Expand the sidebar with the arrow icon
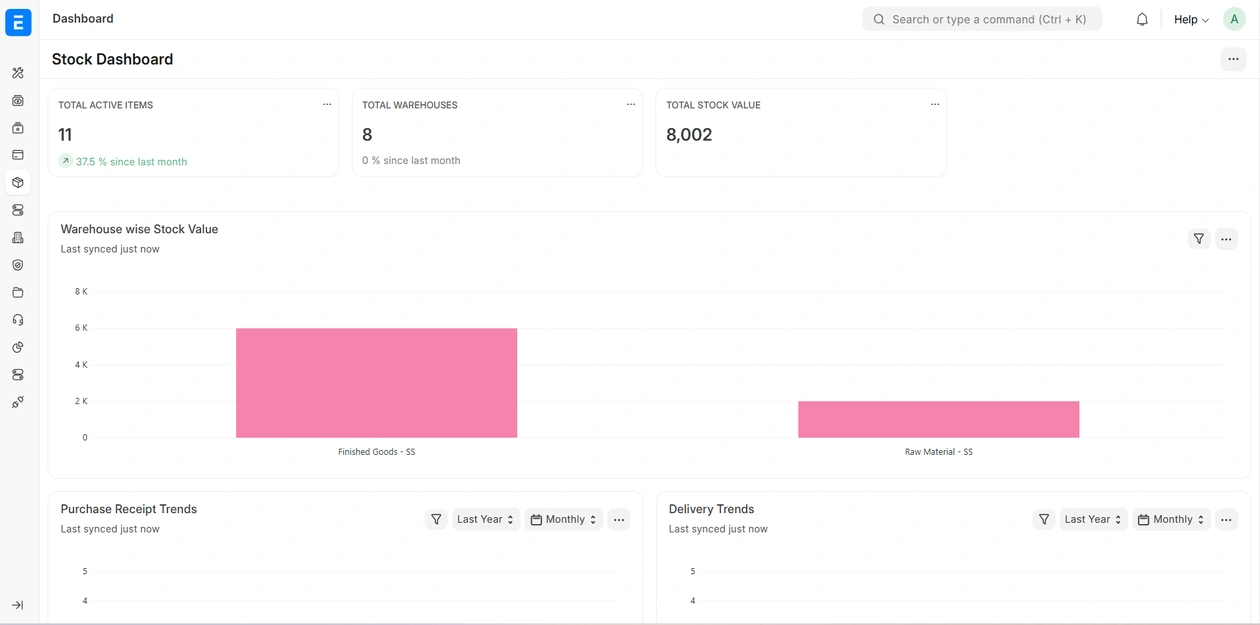Viewport: 1260px width, 625px height. pos(18,605)
